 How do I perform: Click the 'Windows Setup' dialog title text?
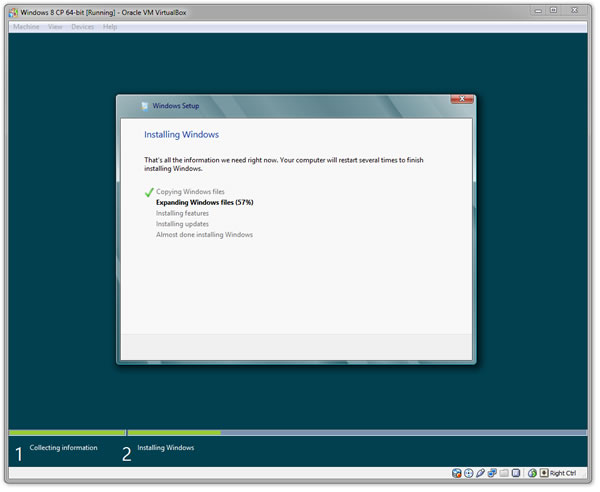(176, 106)
